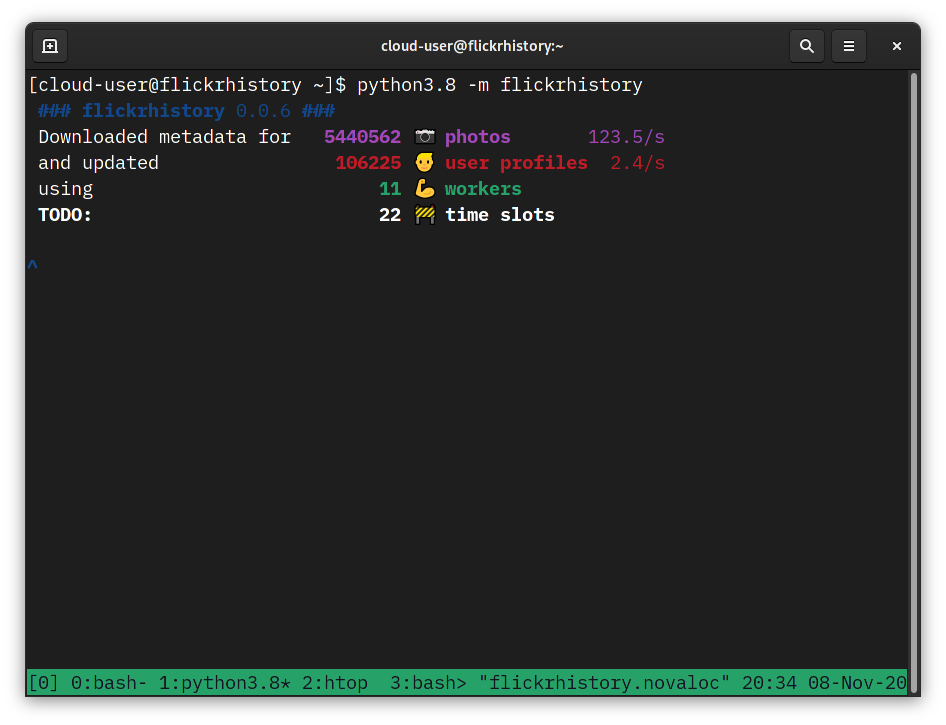Click the tmux session indicator [0]
946x725 pixels.
[x=43, y=683]
